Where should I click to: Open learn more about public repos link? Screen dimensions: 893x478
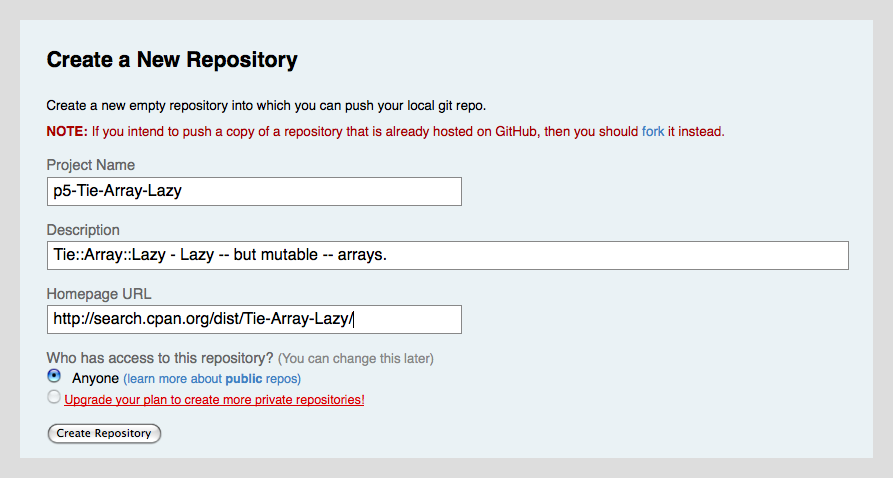pos(212,379)
